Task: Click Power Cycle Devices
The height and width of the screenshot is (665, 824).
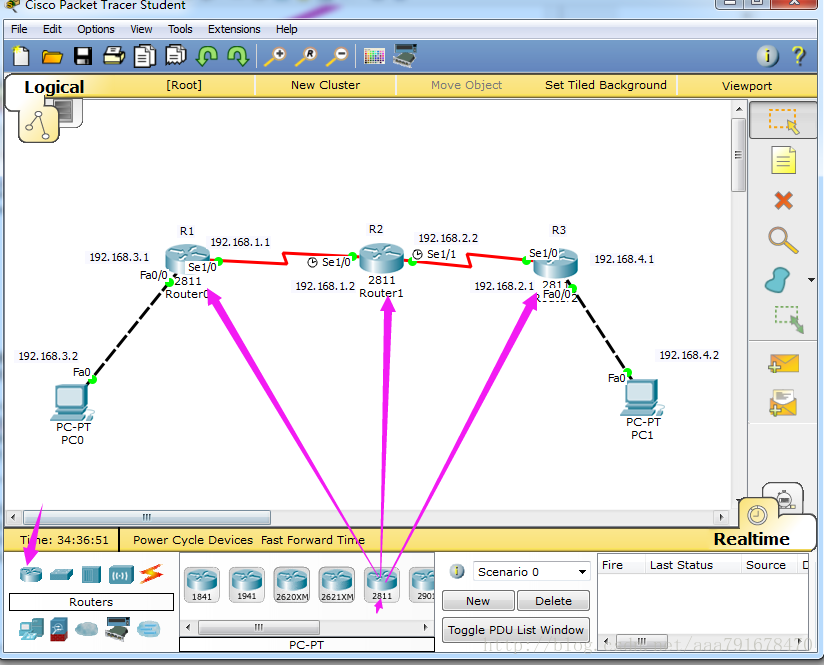Action: 193,540
